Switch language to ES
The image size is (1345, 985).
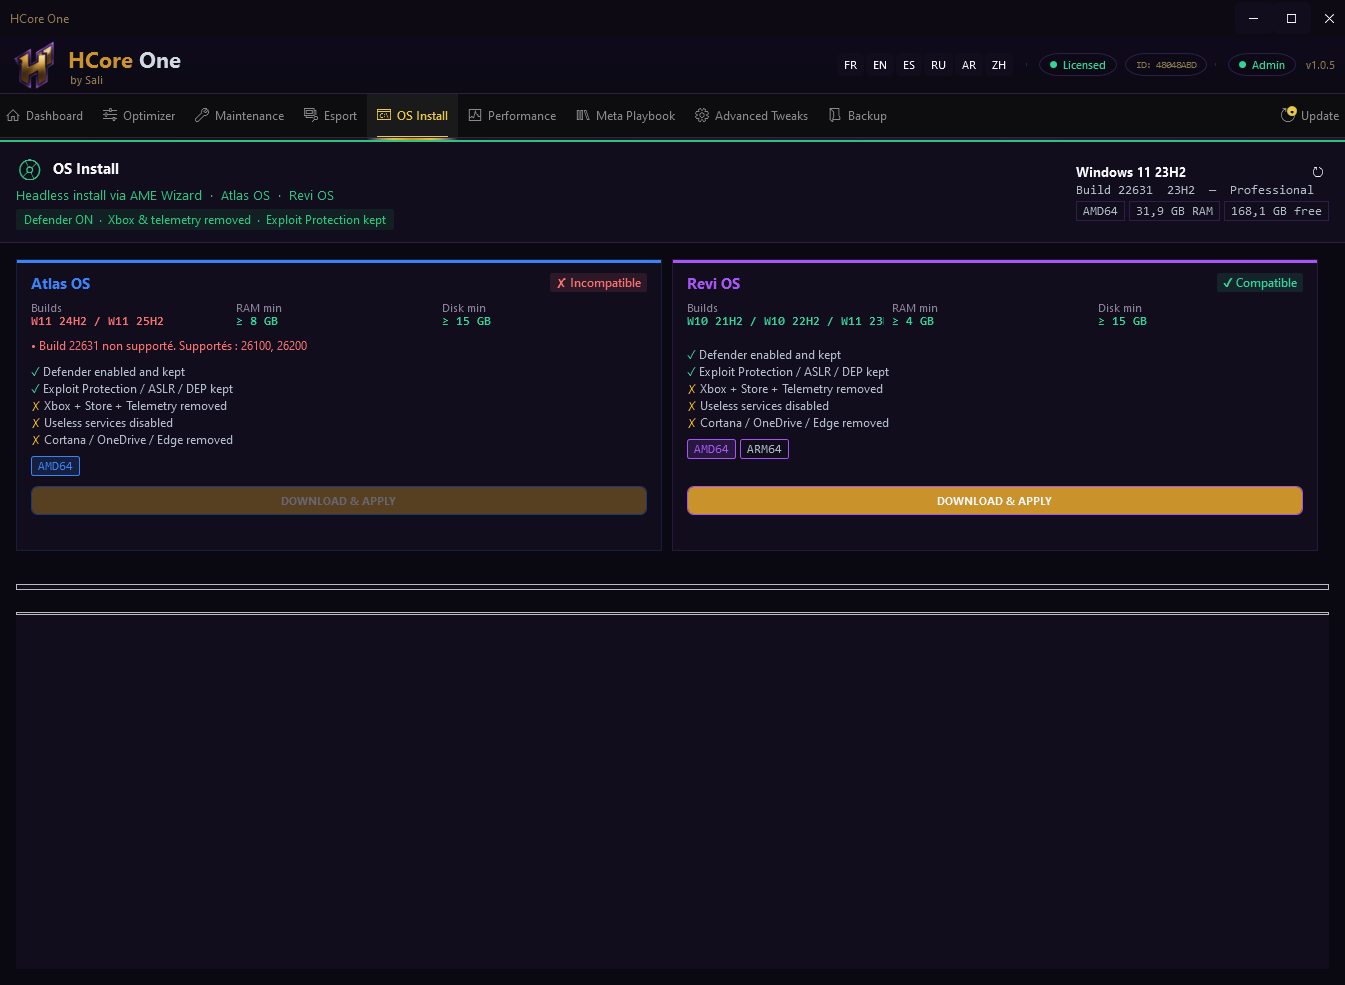[909, 65]
